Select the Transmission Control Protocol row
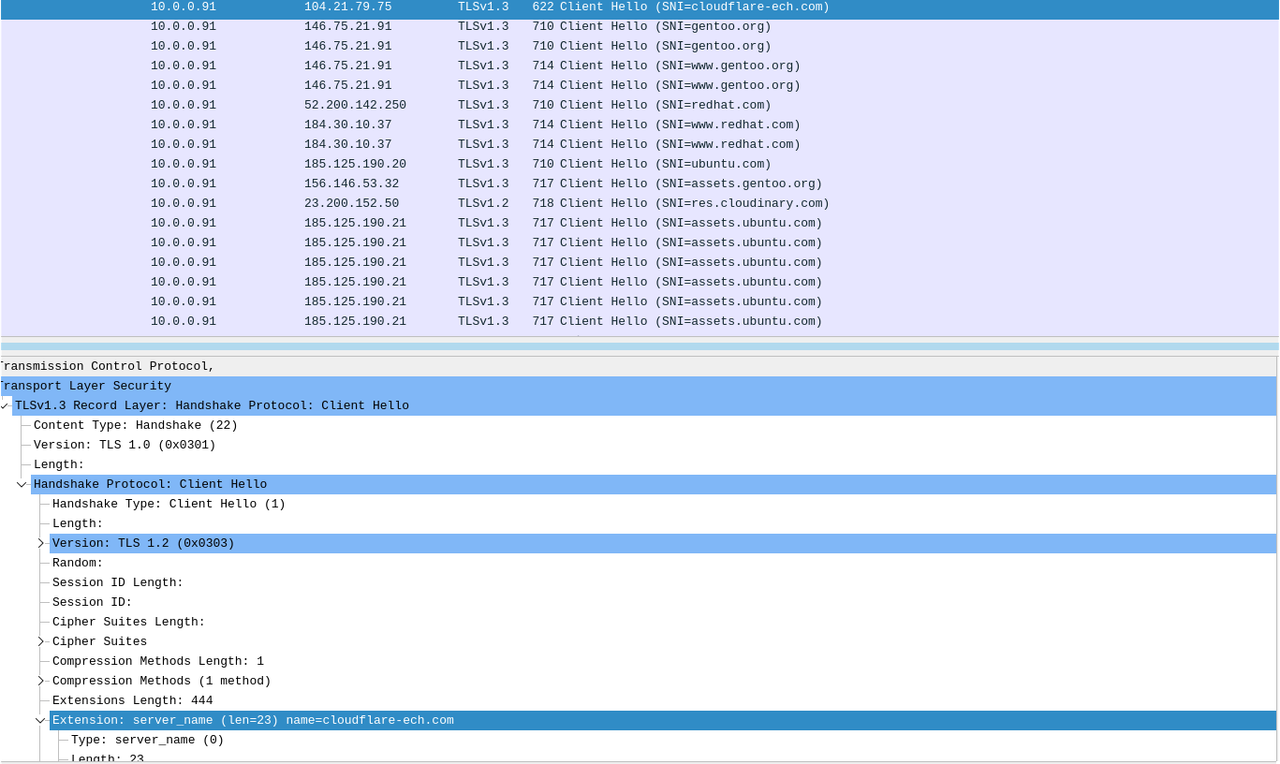The height and width of the screenshot is (764, 1280). (639, 367)
